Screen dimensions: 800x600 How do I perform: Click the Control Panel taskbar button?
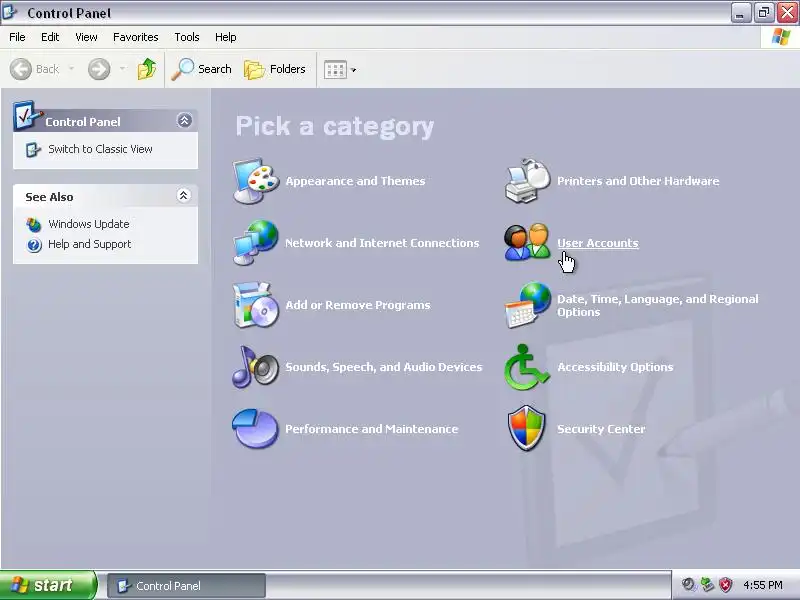pyautogui.click(x=186, y=585)
